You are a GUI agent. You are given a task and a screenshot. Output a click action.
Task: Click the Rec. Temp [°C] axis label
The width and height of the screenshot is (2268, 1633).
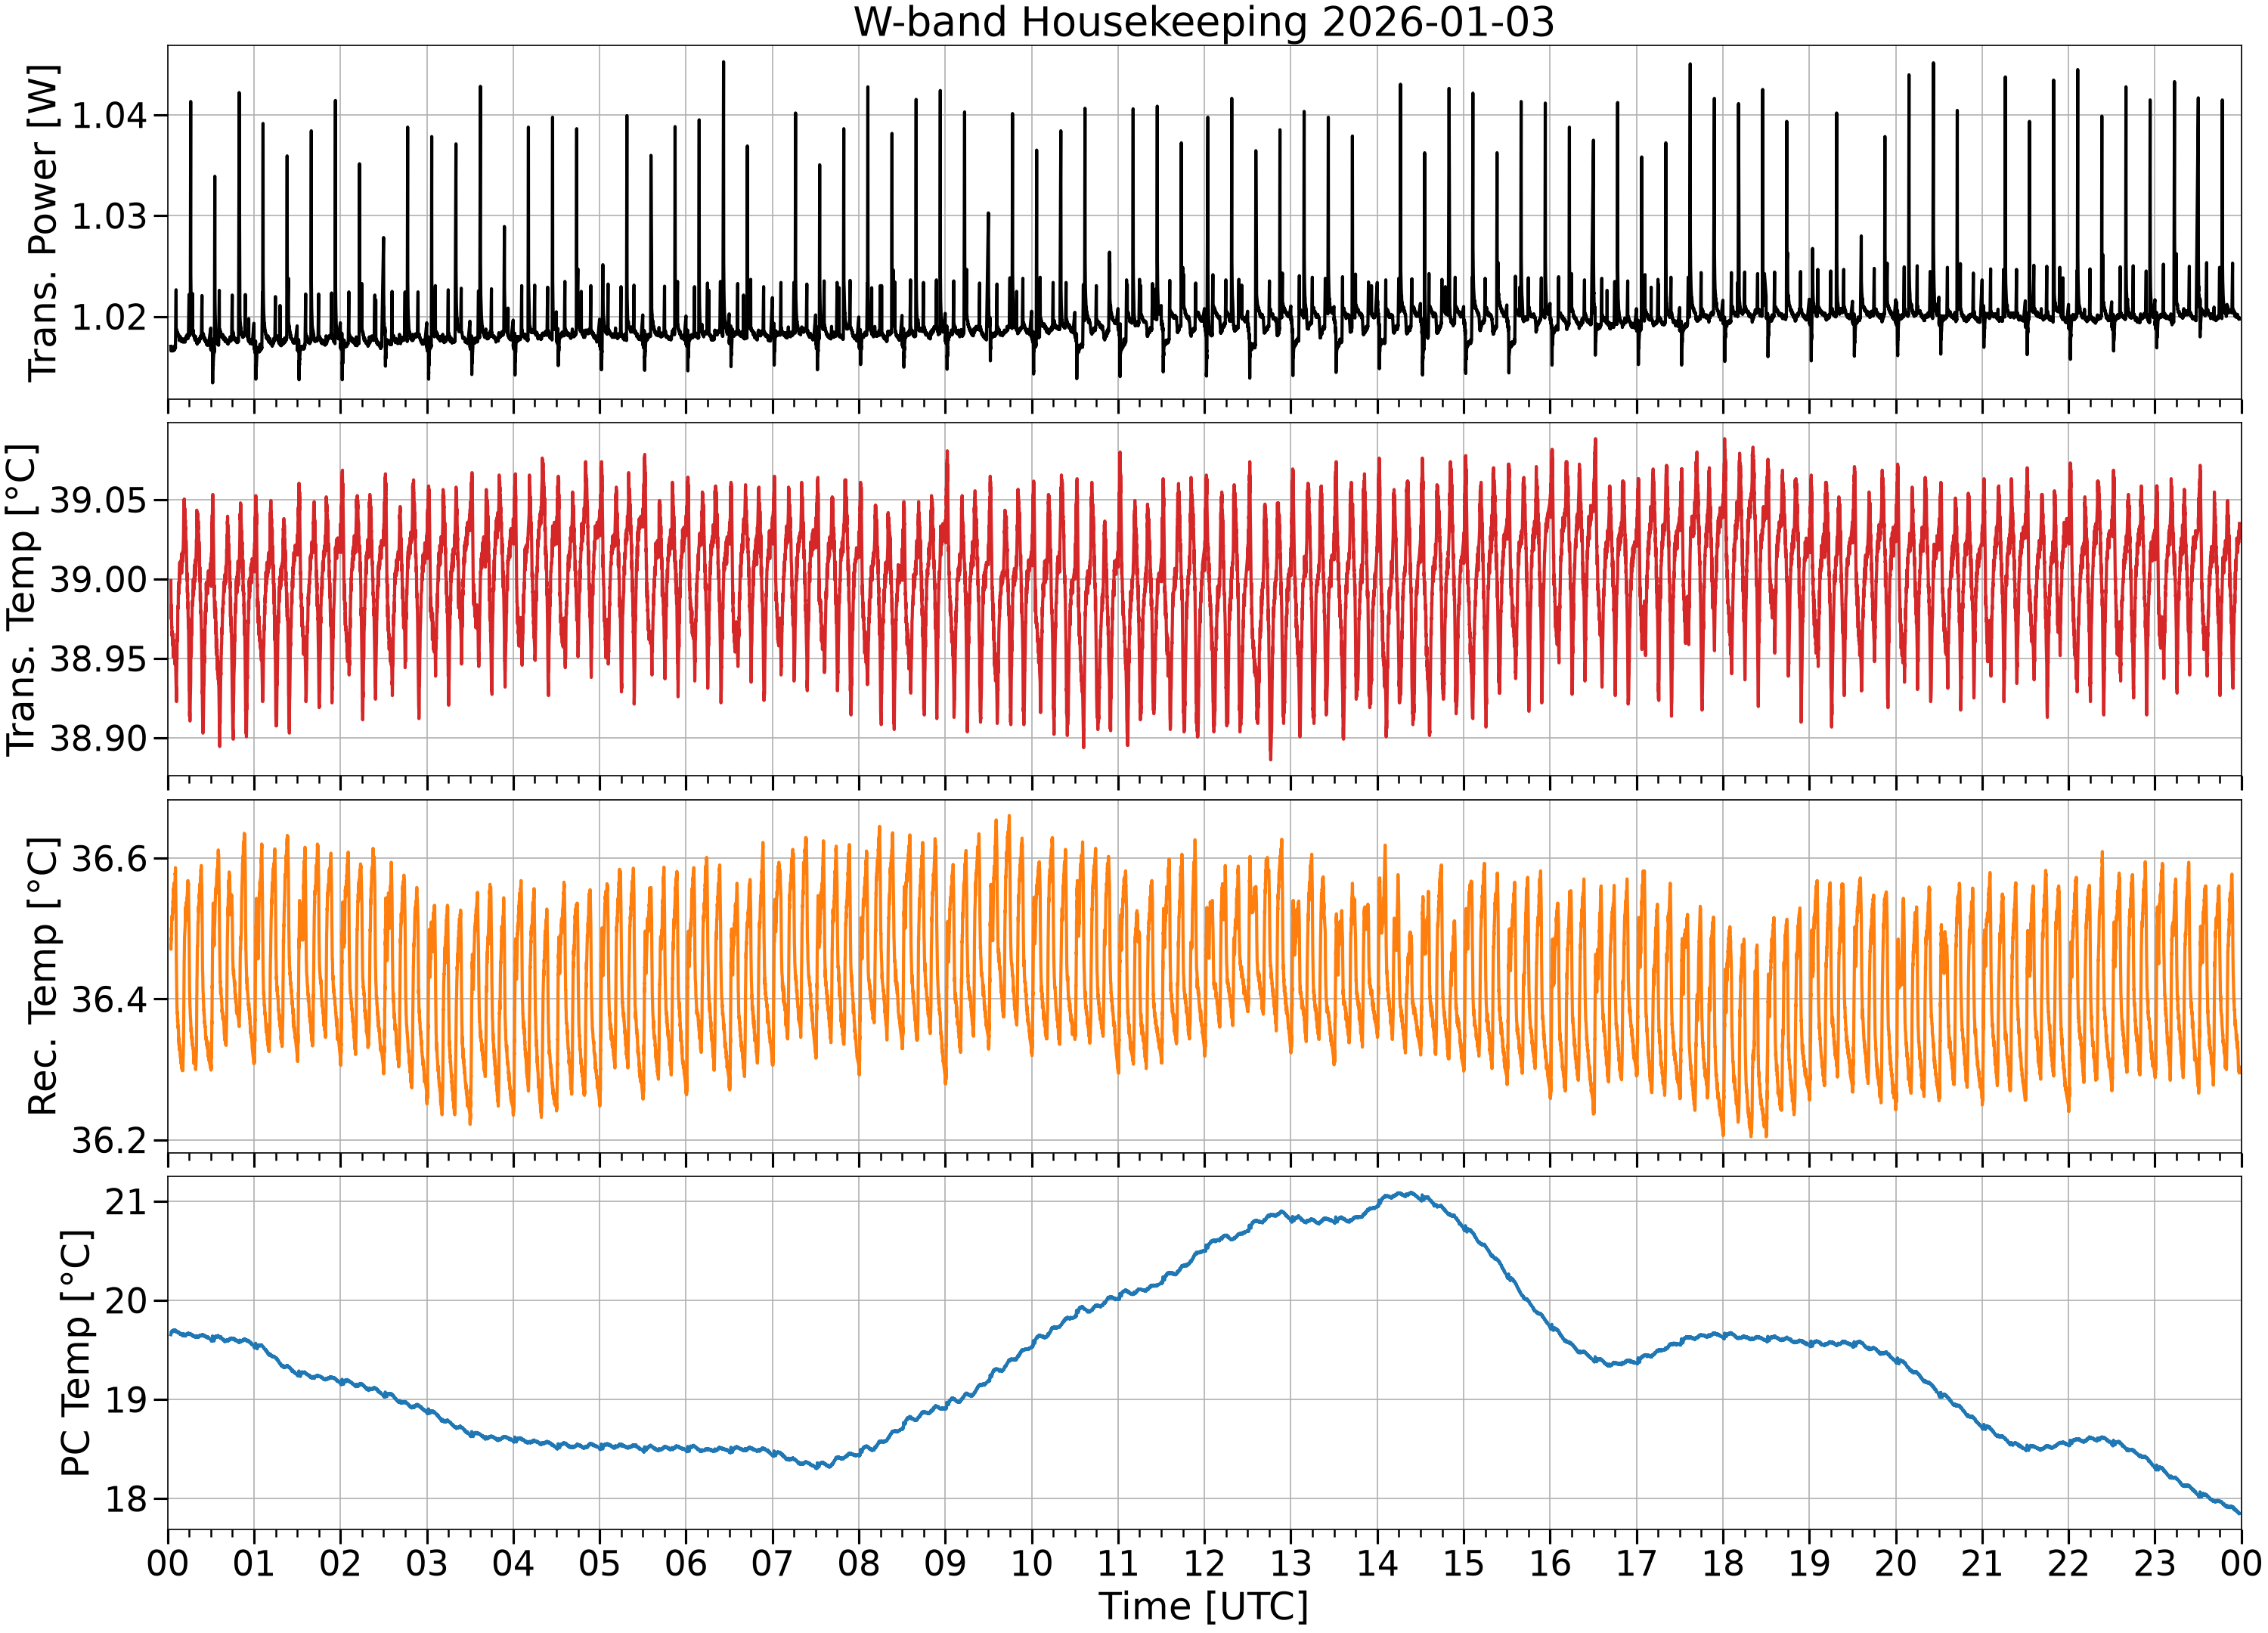click(x=43, y=976)
